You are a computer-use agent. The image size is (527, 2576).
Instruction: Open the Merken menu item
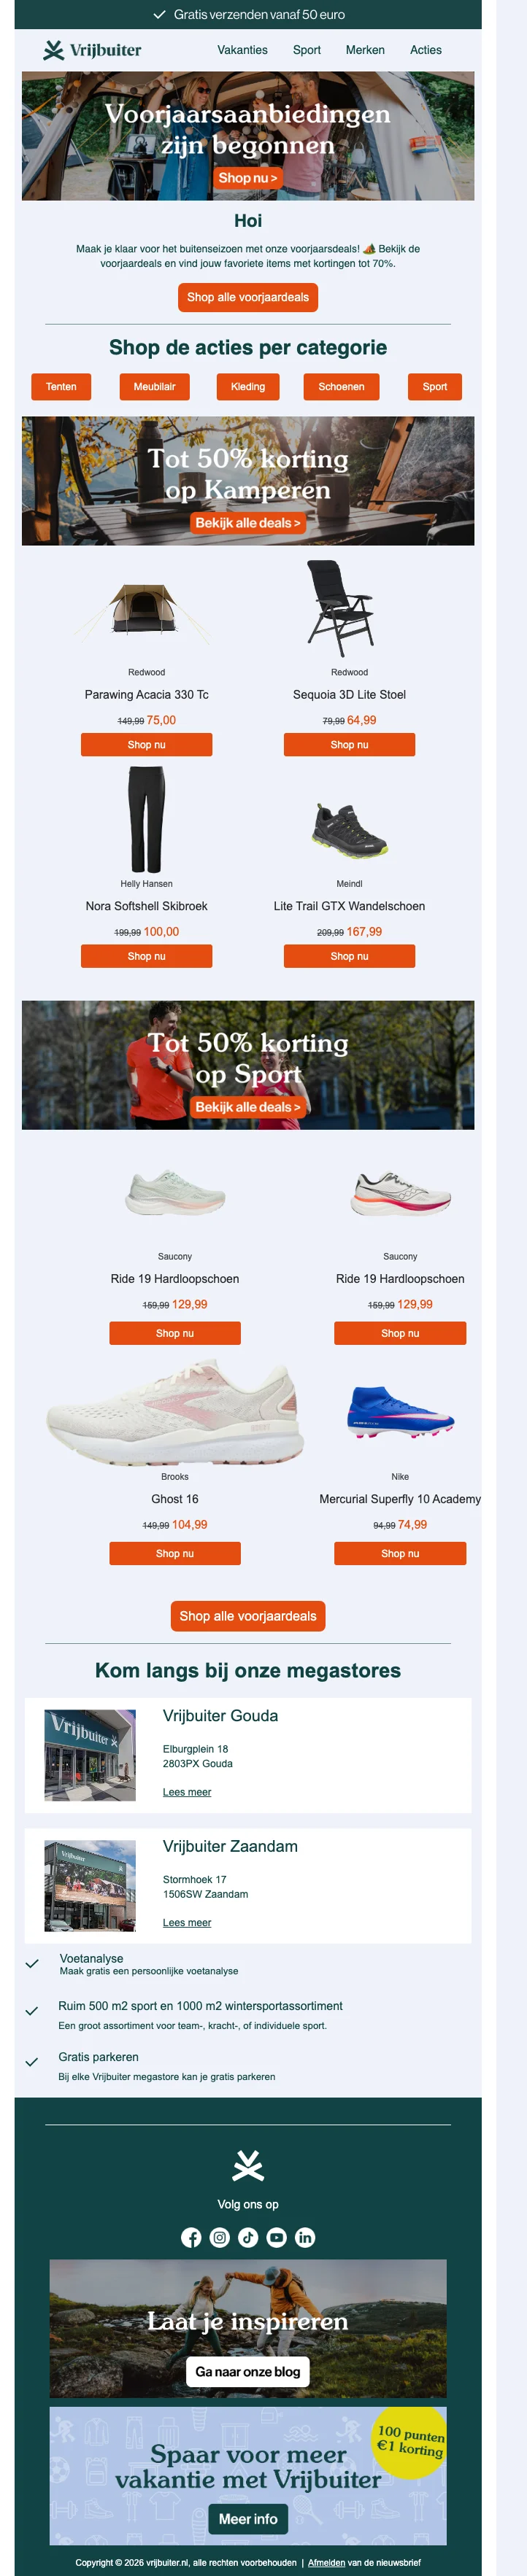365,50
